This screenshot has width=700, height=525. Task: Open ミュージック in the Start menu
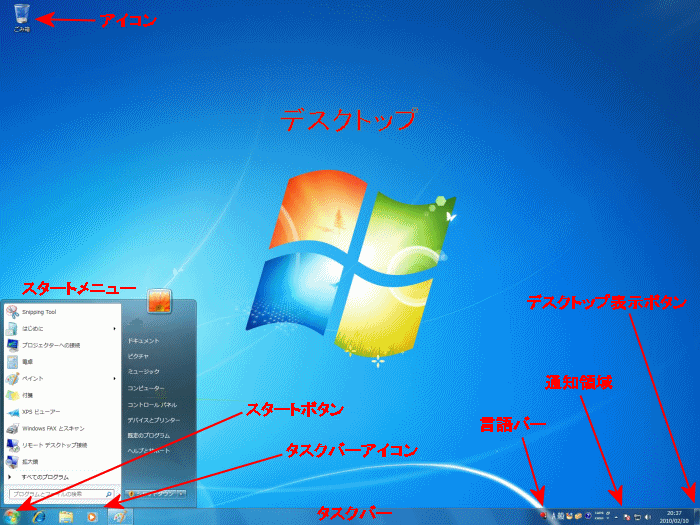point(143,371)
